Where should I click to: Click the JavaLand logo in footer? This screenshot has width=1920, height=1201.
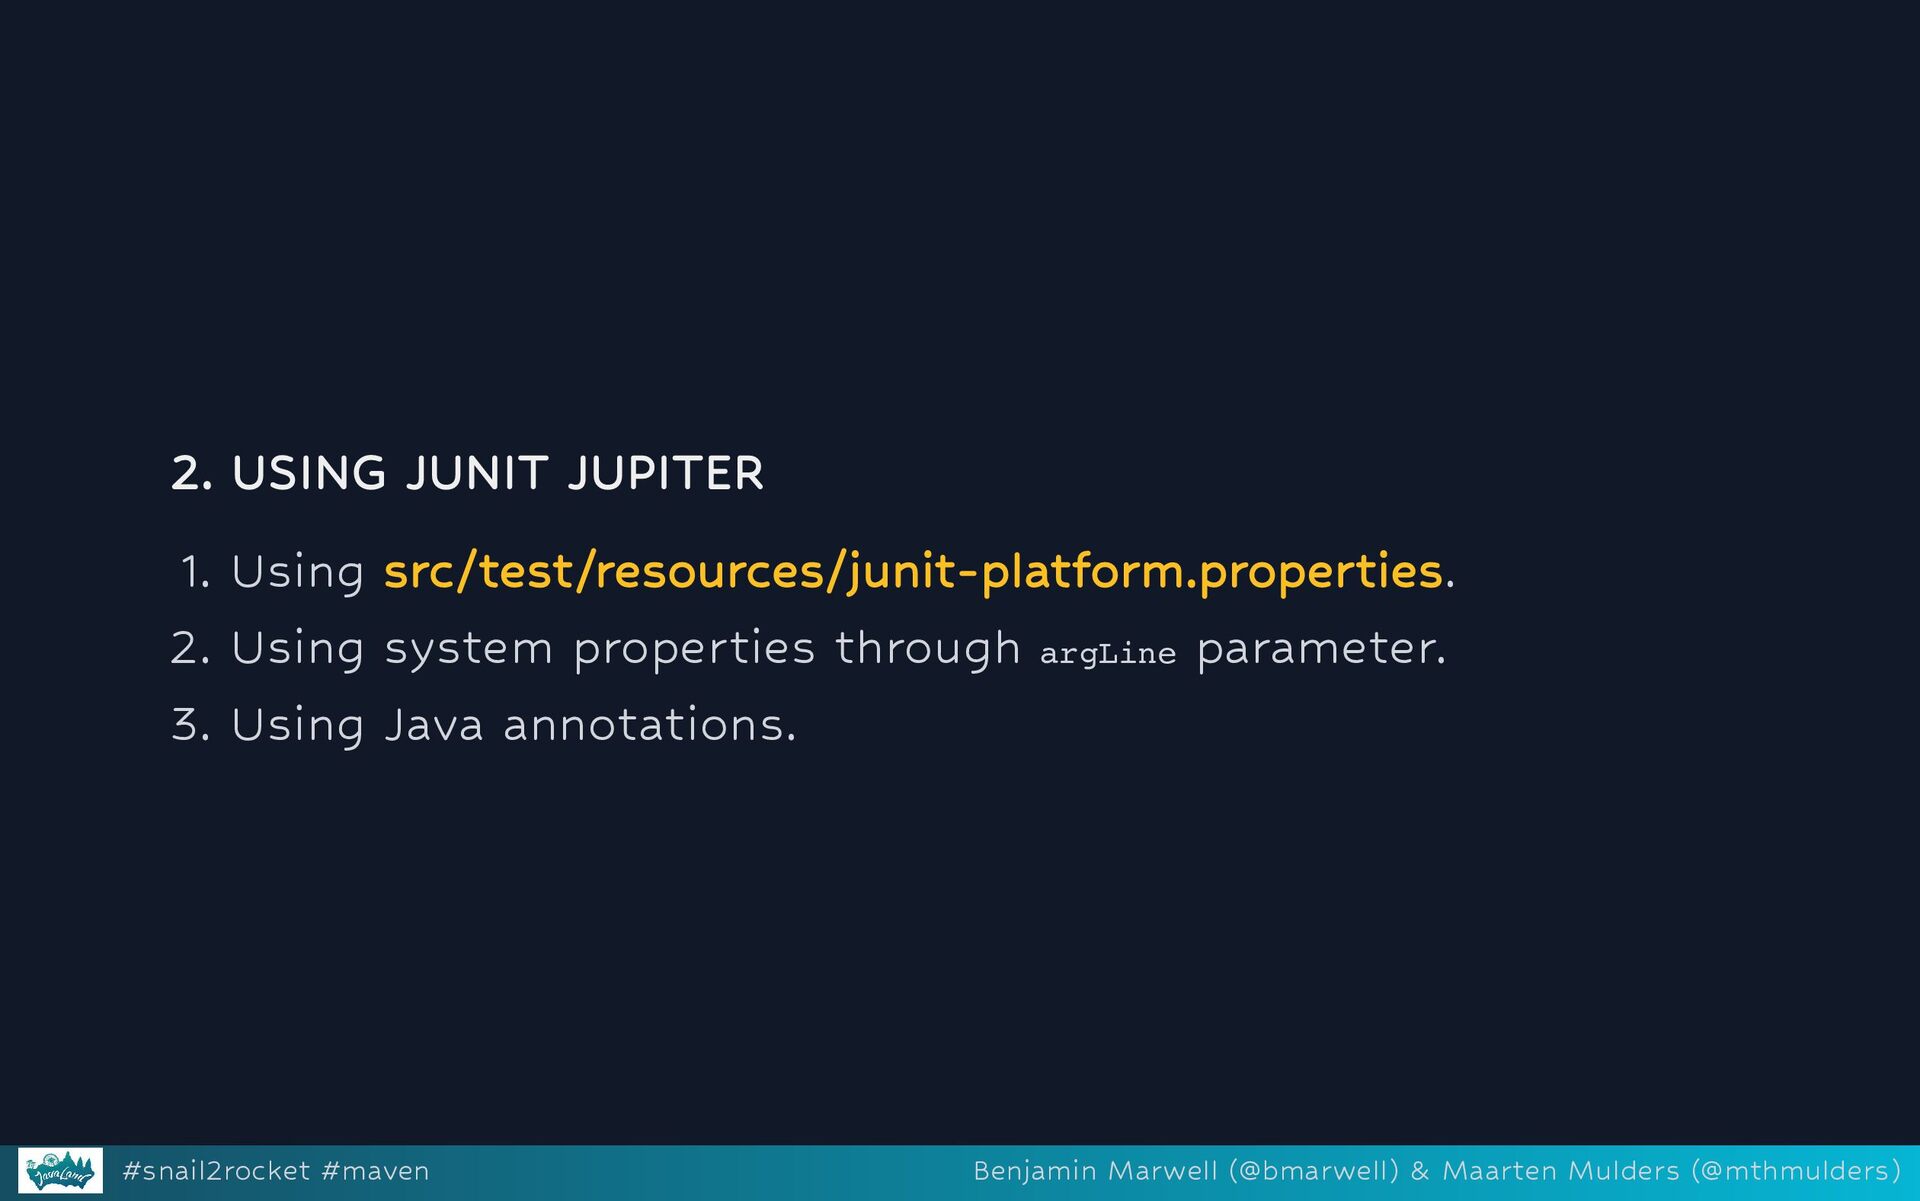60,1171
